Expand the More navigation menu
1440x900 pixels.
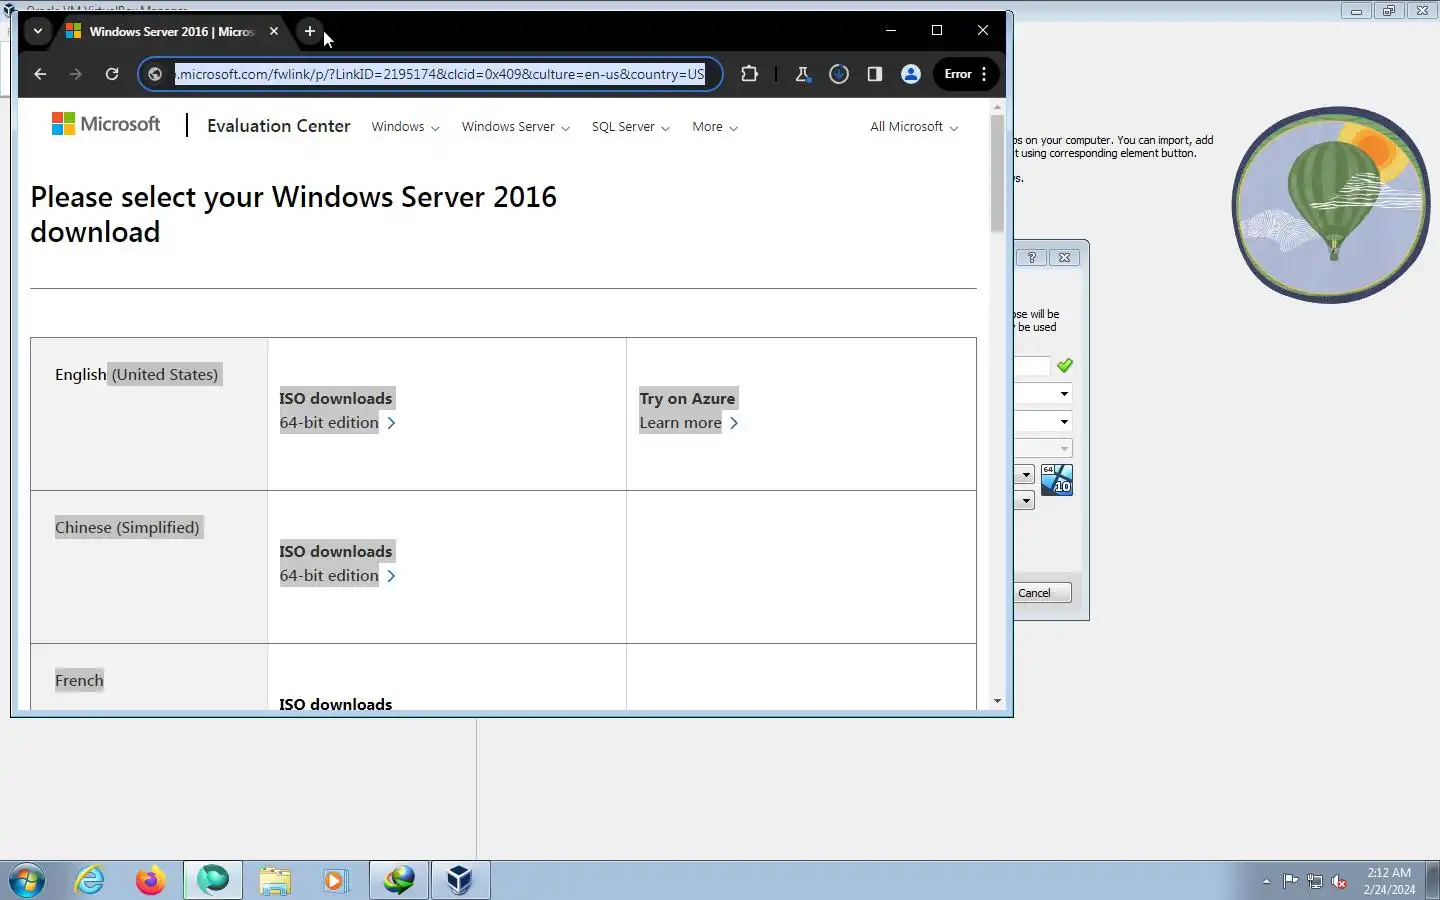coord(715,127)
